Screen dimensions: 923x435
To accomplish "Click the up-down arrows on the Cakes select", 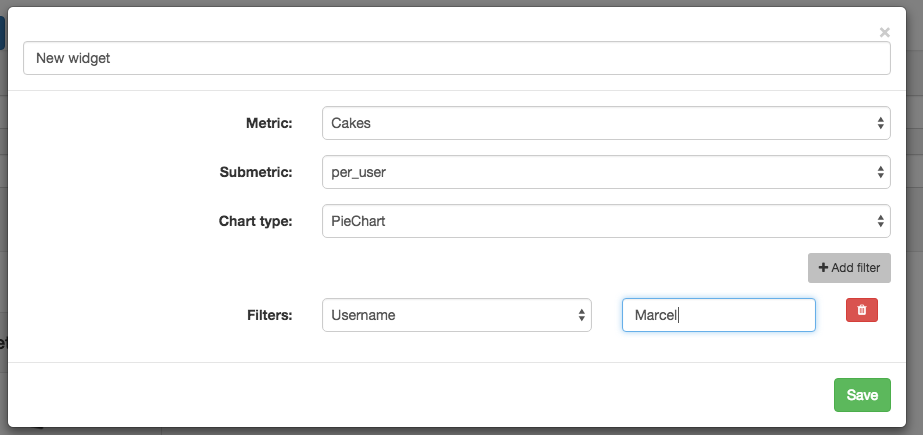I will (880, 123).
